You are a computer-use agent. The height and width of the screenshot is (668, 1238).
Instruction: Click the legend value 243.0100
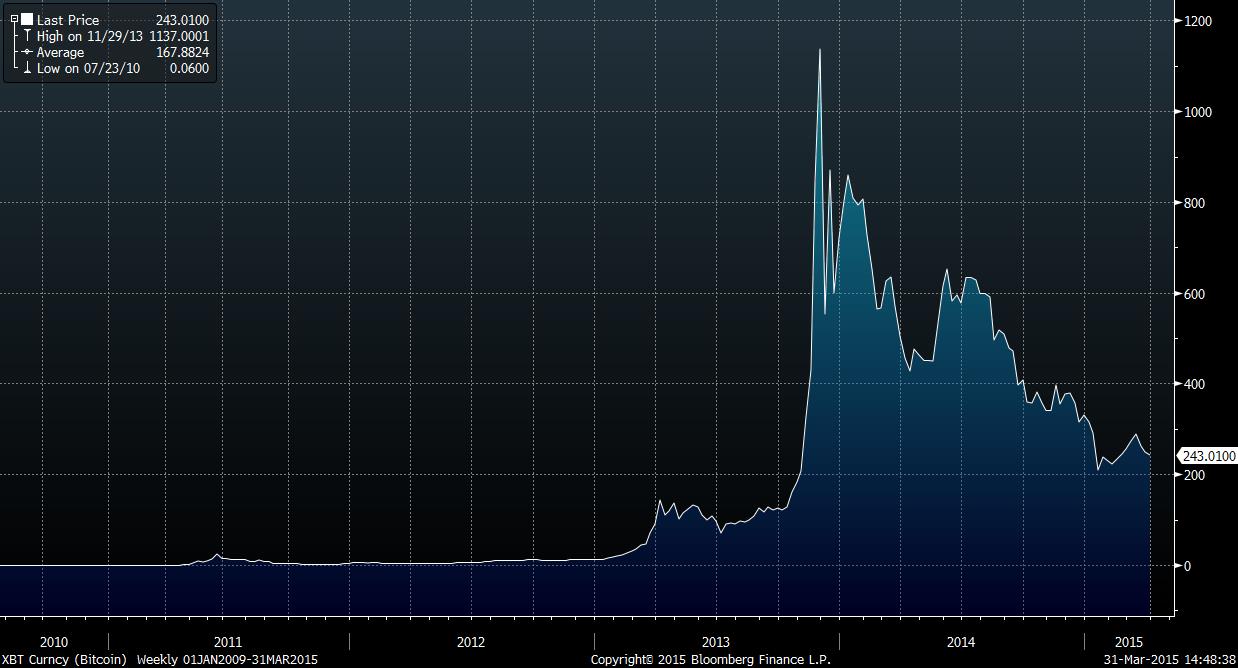pos(182,20)
